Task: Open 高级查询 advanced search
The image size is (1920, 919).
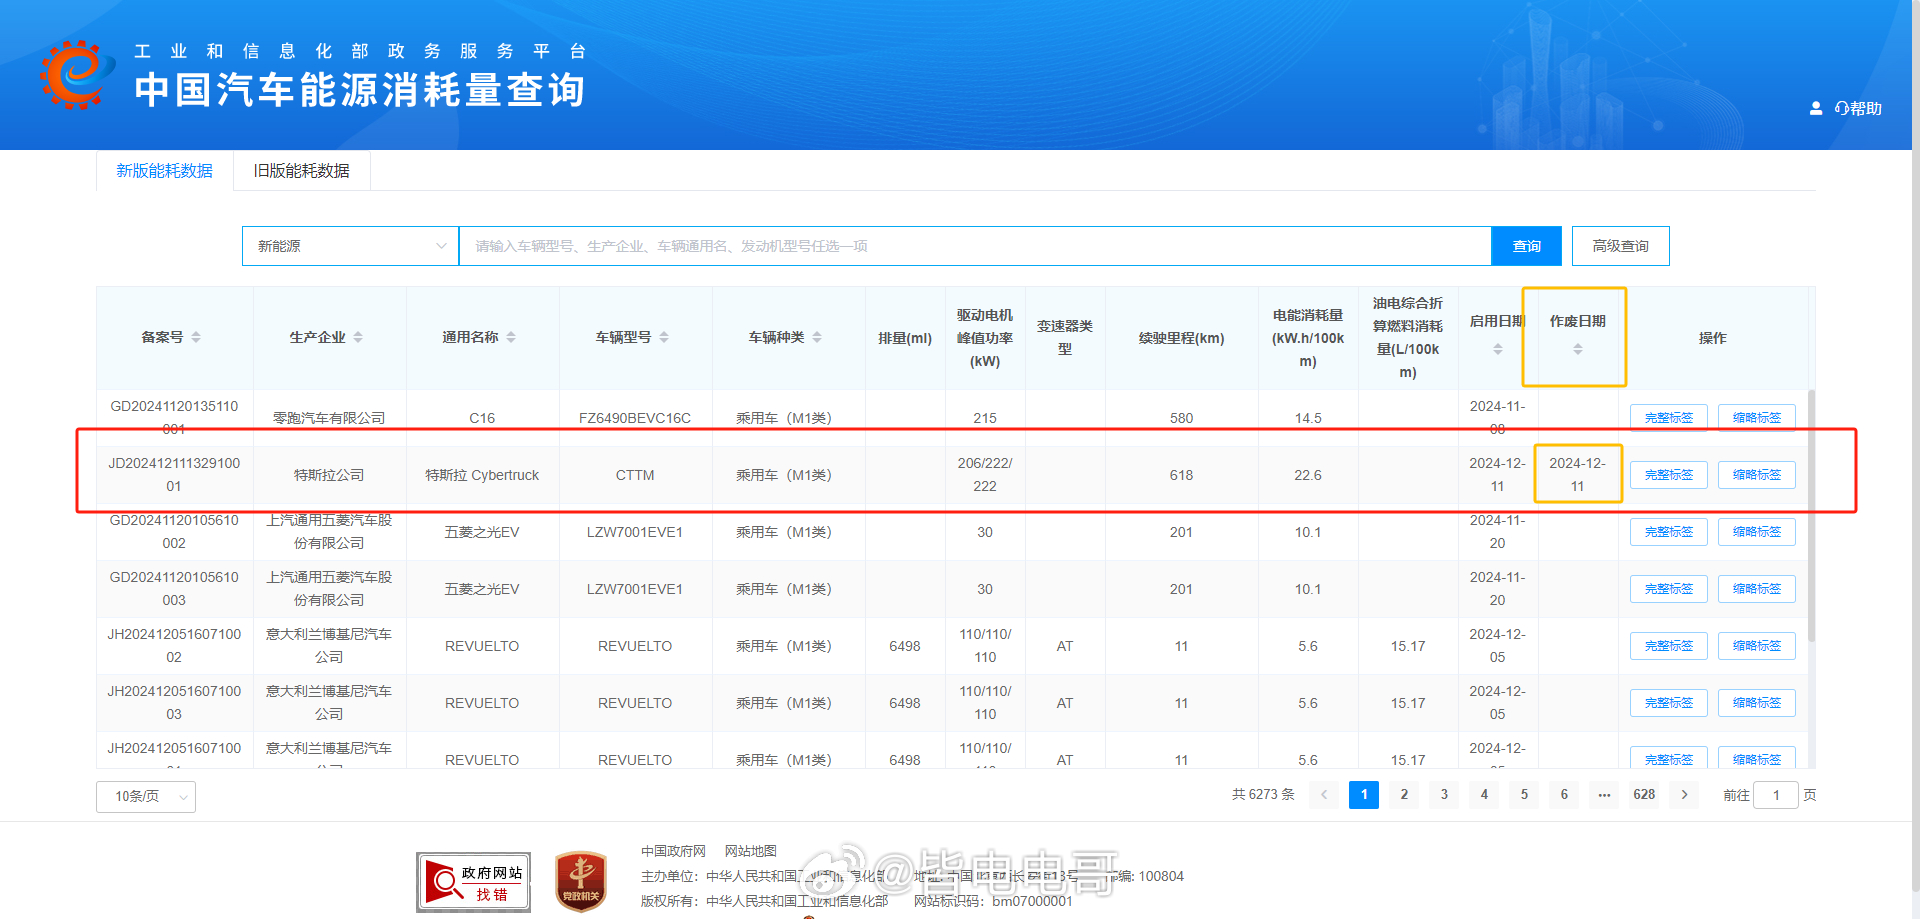Action: pos(1620,246)
